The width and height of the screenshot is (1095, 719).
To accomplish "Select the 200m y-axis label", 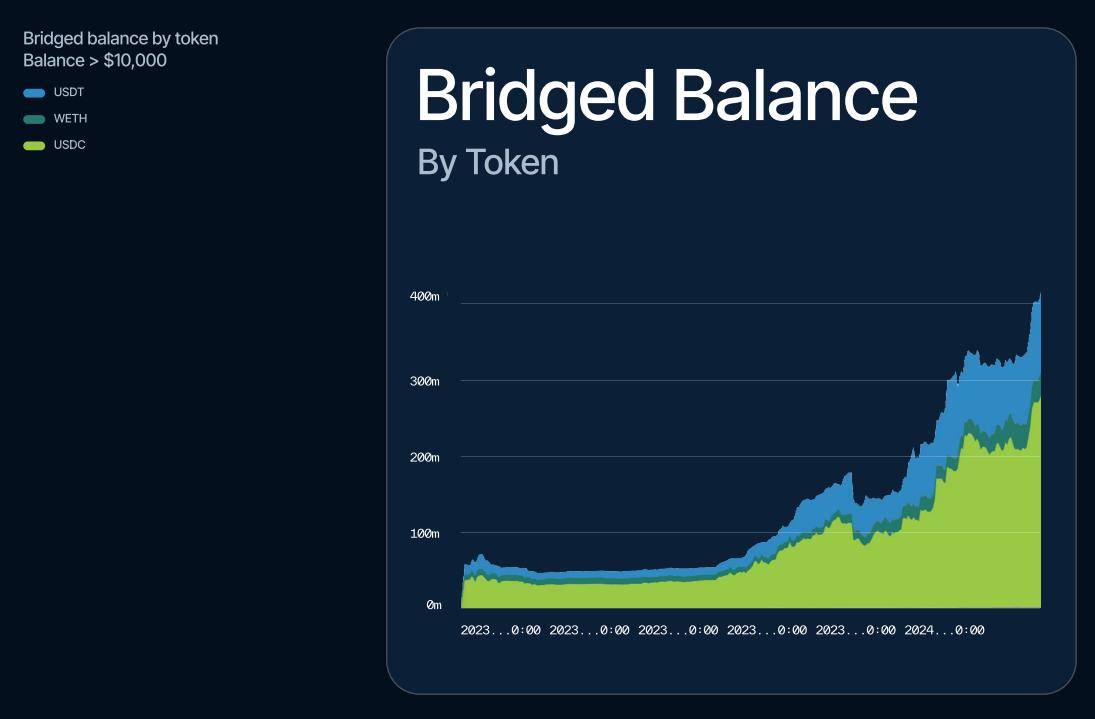I will point(425,458).
